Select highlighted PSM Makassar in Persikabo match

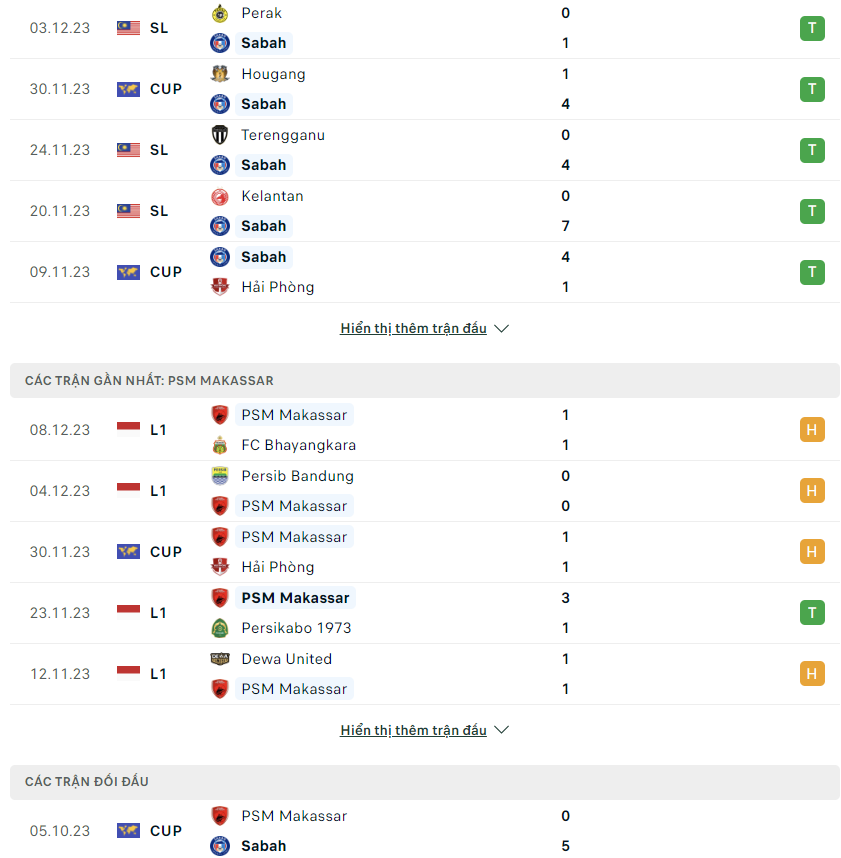point(295,598)
